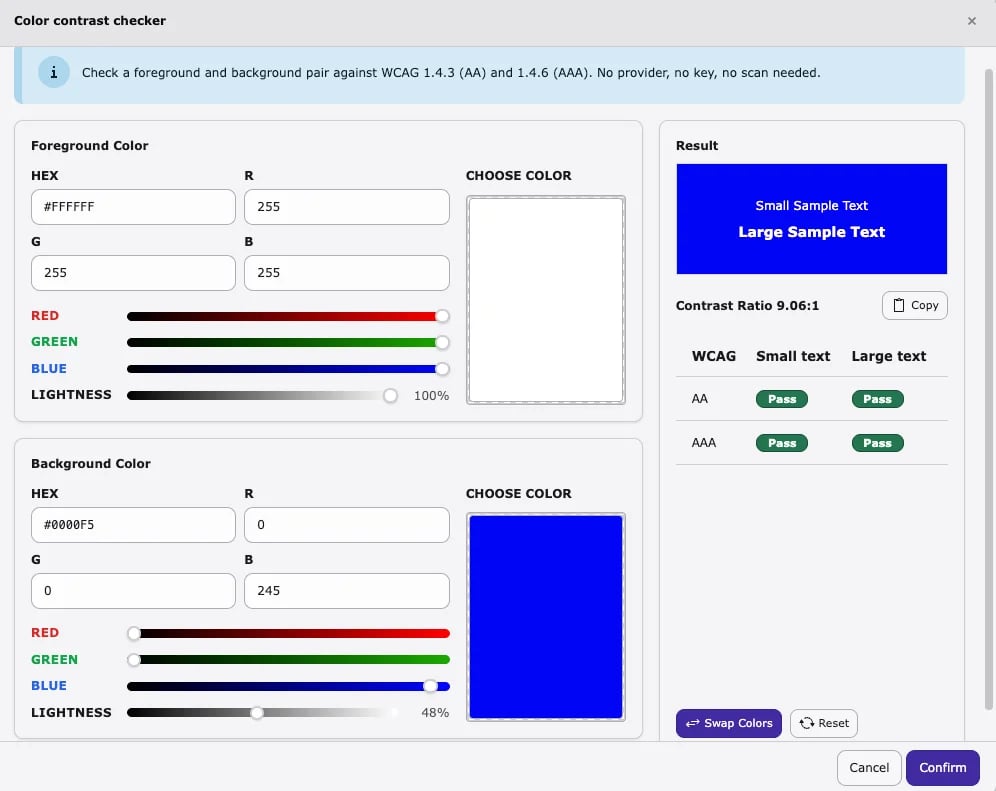Screen dimensions: 996x791
Task: Edit the foreground HEX field
Action: point(133,206)
